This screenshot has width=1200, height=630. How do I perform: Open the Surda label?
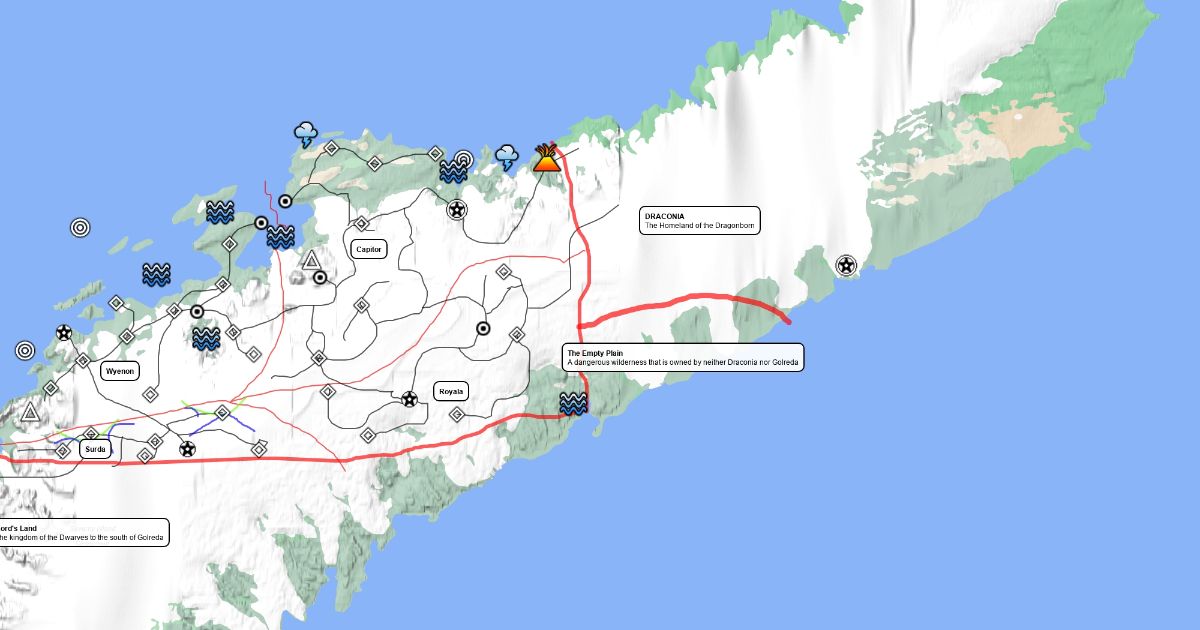pos(95,449)
